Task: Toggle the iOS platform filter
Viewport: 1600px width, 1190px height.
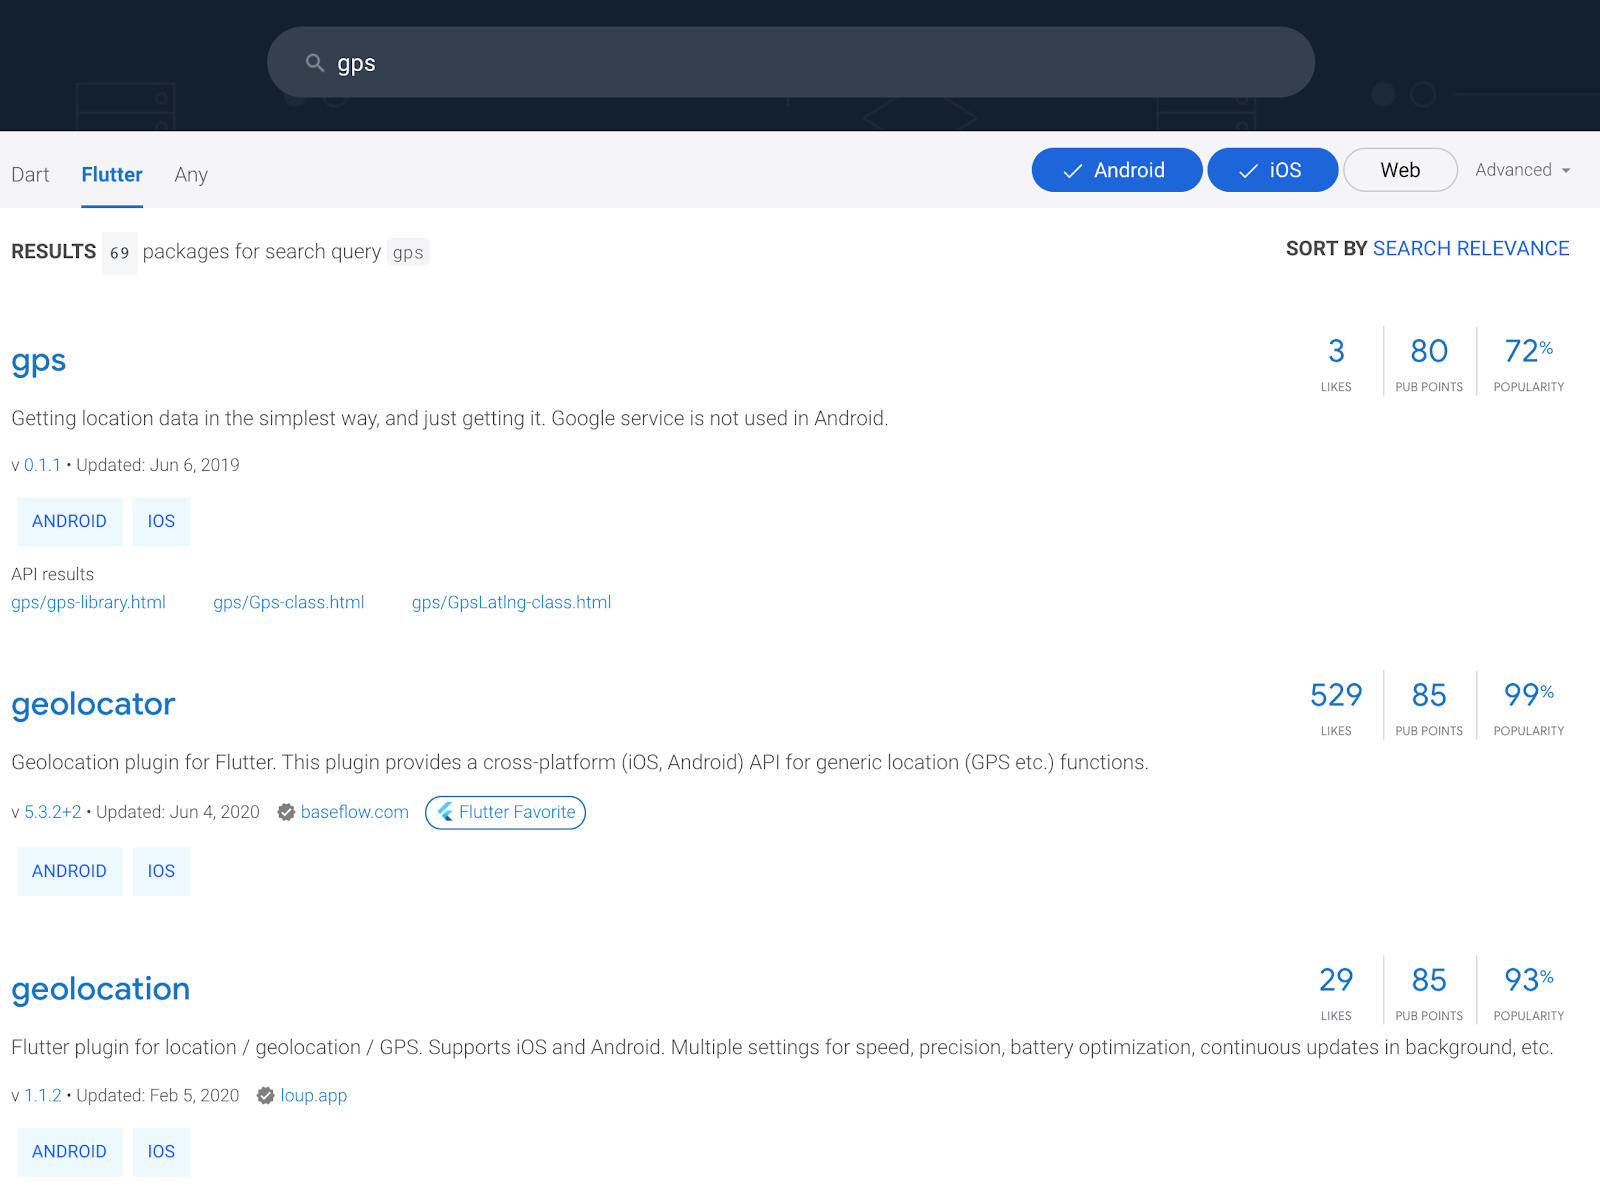Action: point(1272,170)
